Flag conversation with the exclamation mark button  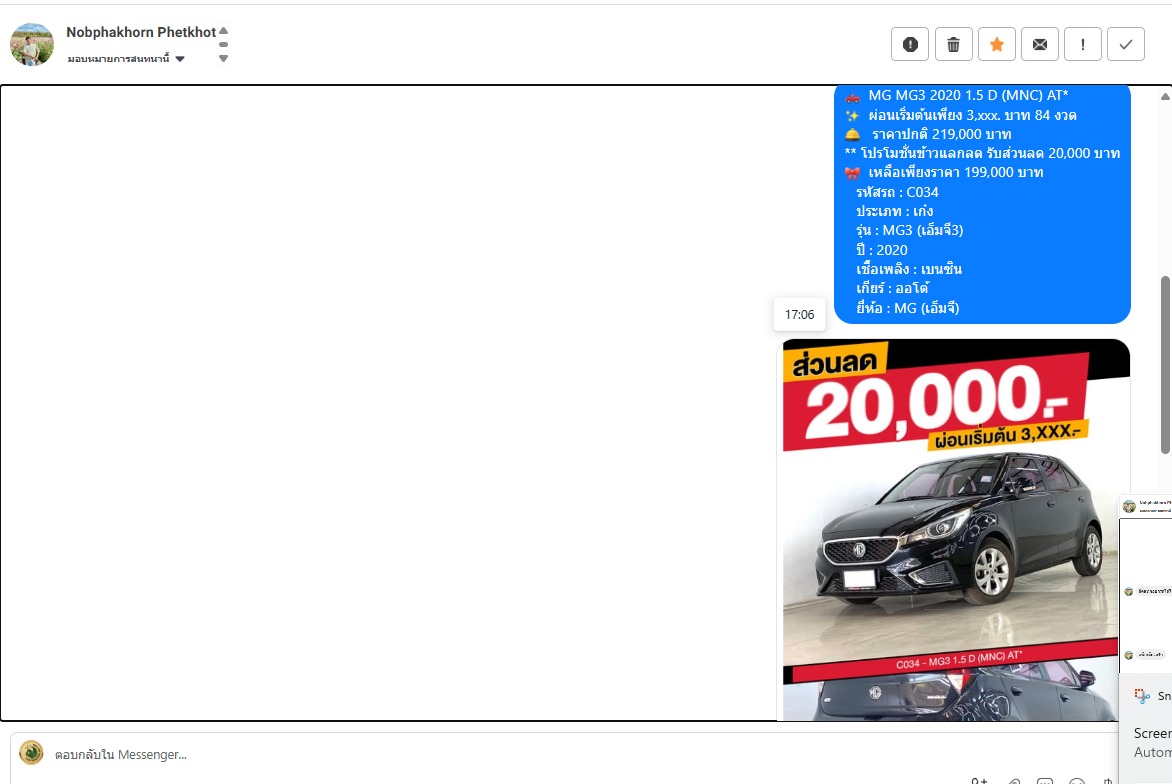tap(1082, 44)
